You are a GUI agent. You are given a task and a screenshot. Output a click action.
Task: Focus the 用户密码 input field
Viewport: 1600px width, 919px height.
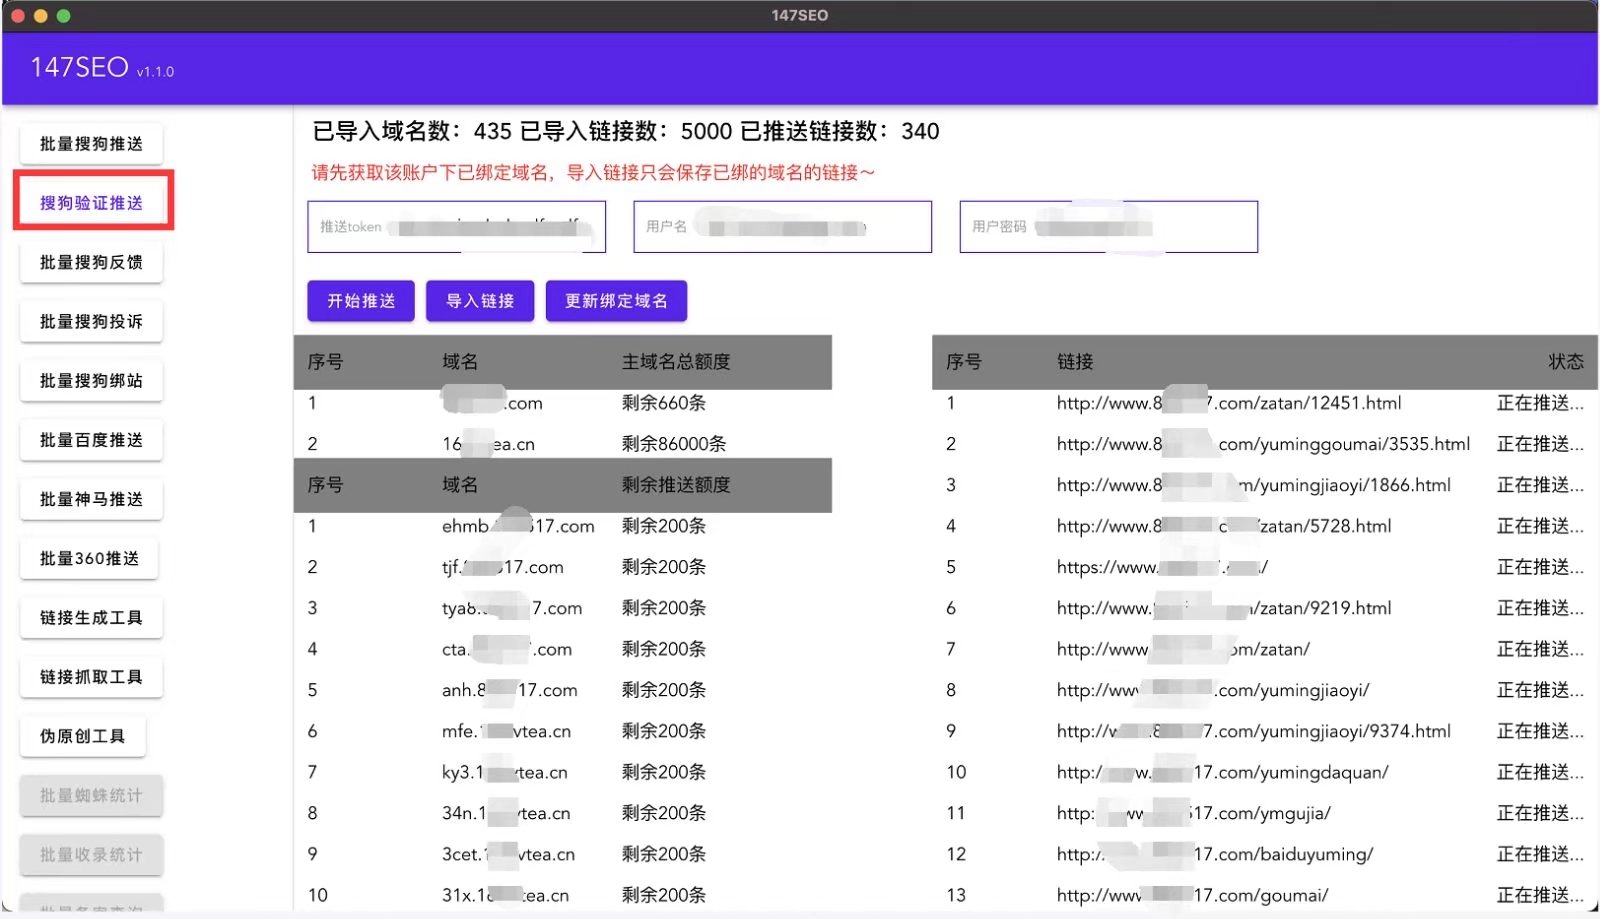pos(1109,227)
